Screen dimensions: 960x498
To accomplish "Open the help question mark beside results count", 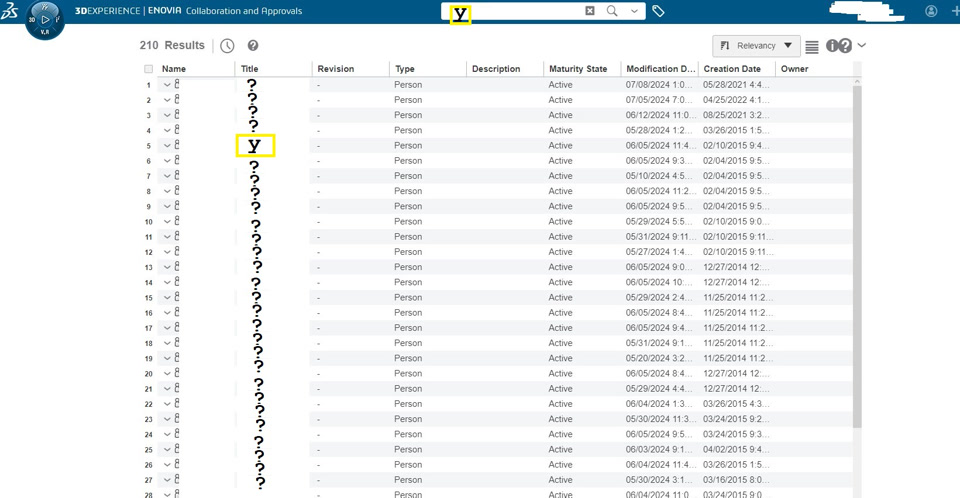I will (x=253, y=45).
